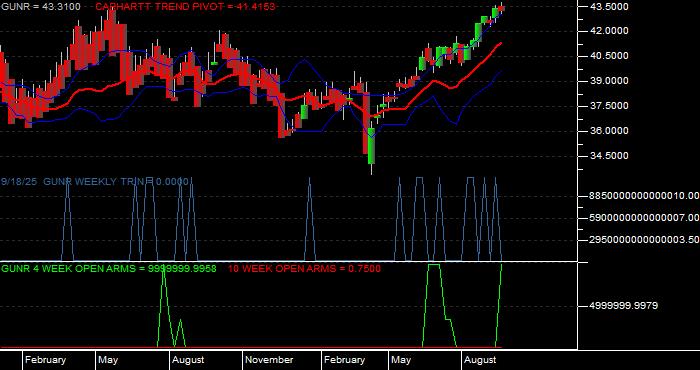The width and height of the screenshot is (700, 370).
Task: Click the second February timeline marker
Action: [344, 360]
